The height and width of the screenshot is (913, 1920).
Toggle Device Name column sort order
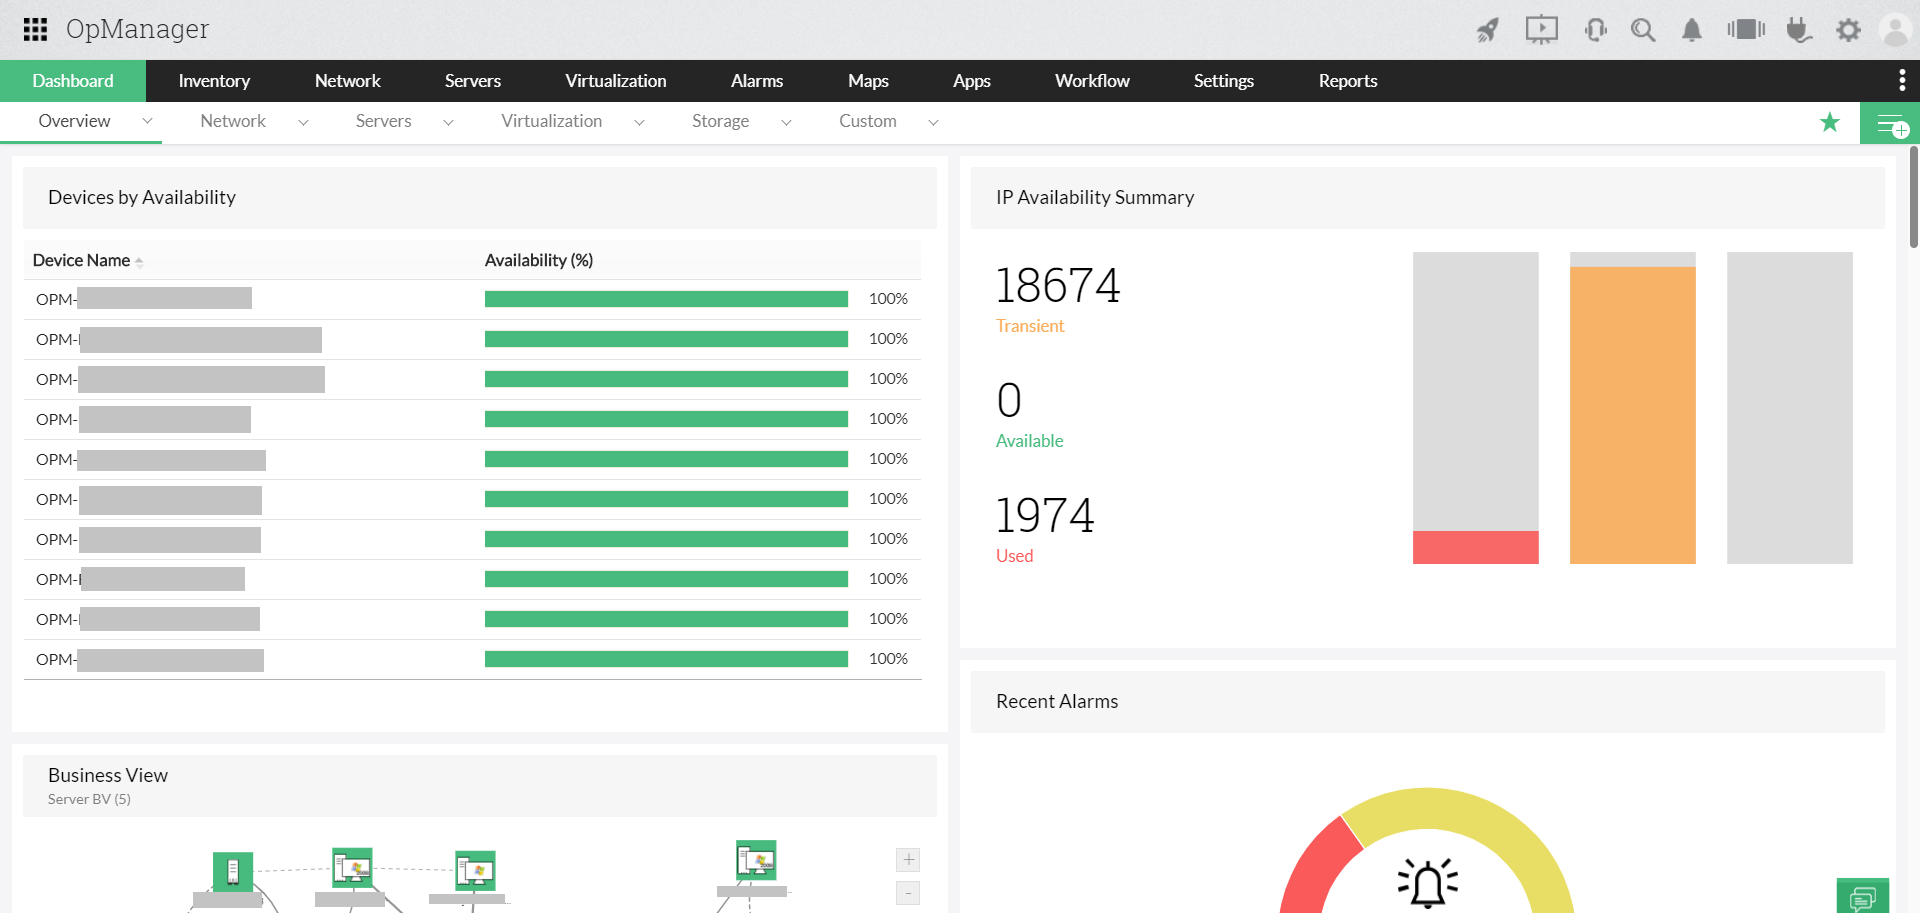139,261
